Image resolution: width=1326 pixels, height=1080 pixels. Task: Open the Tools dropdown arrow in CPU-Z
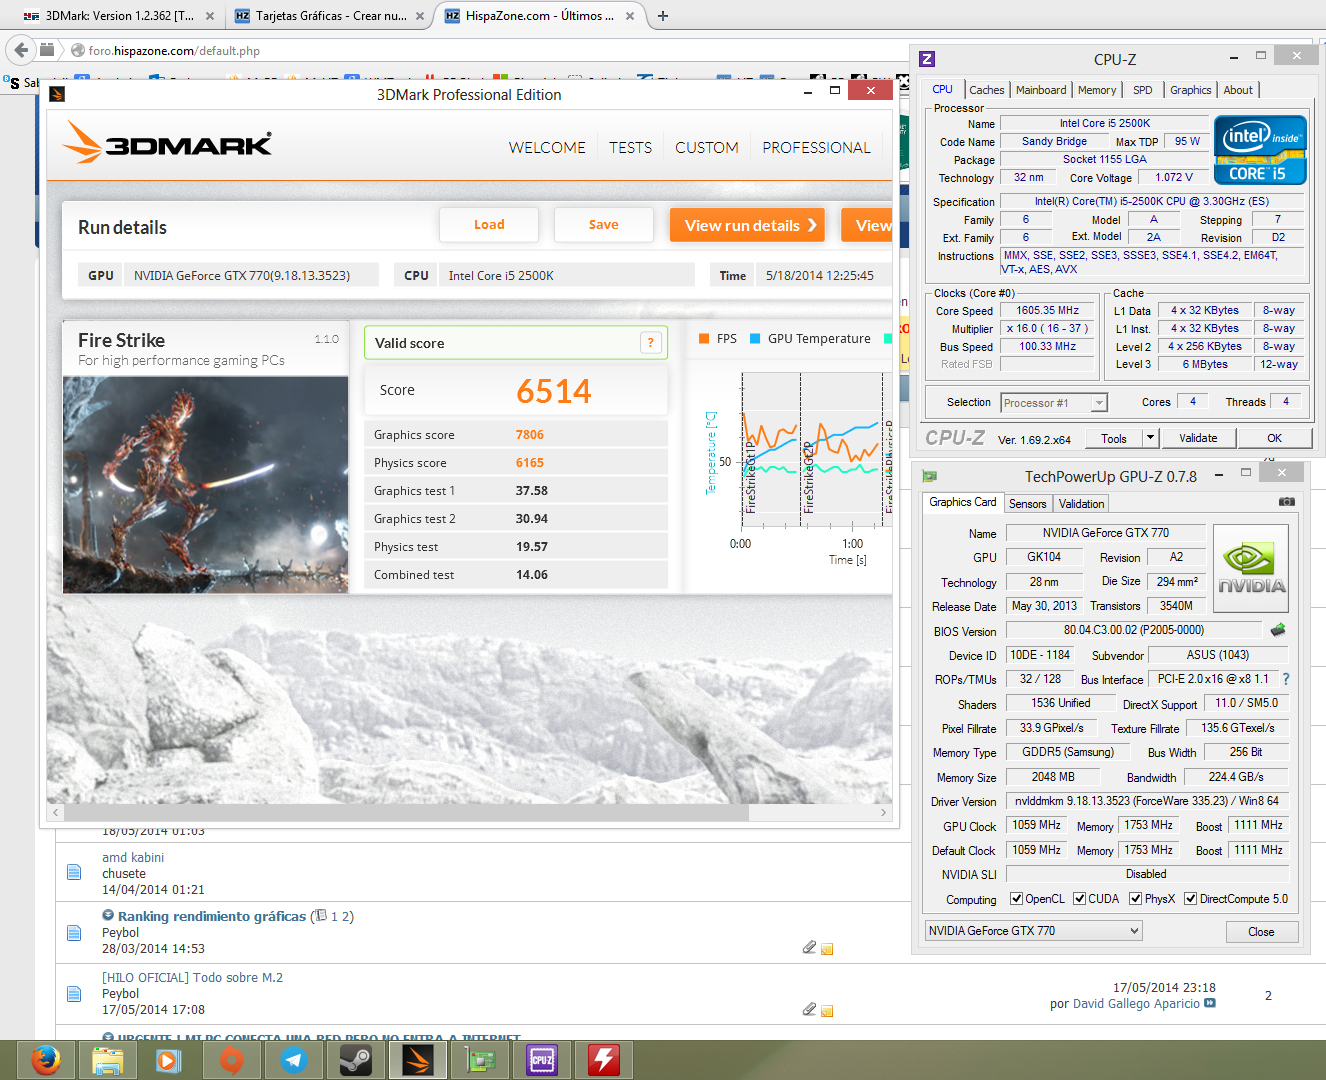1150,438
